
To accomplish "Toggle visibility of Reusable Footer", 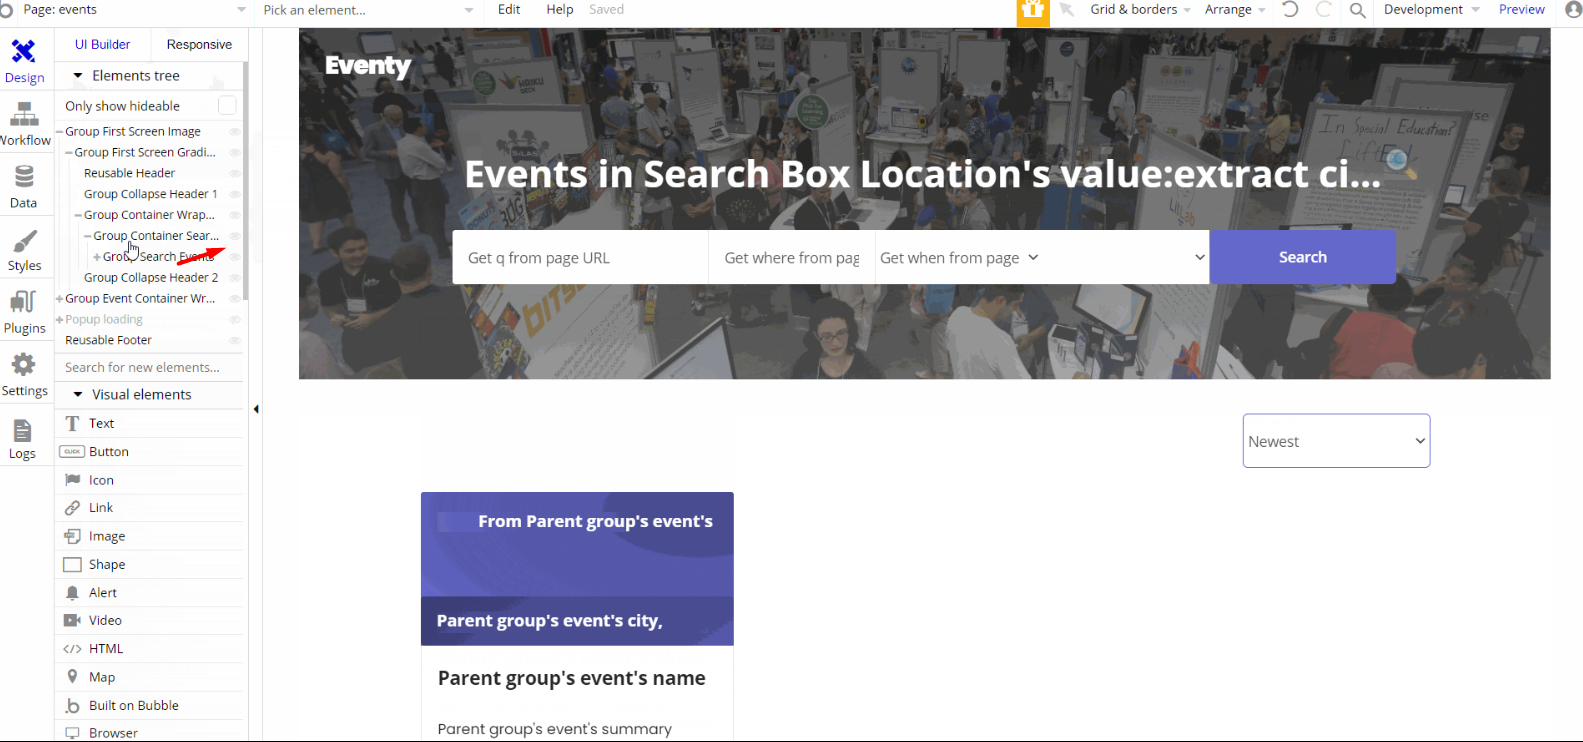I will 235,341.
